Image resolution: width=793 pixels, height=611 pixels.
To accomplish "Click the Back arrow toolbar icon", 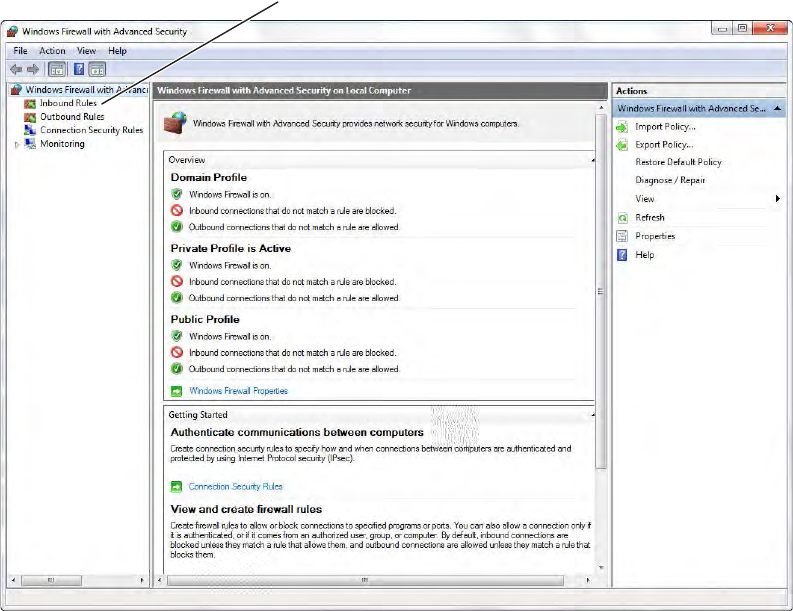I will (x=16, y=69).
